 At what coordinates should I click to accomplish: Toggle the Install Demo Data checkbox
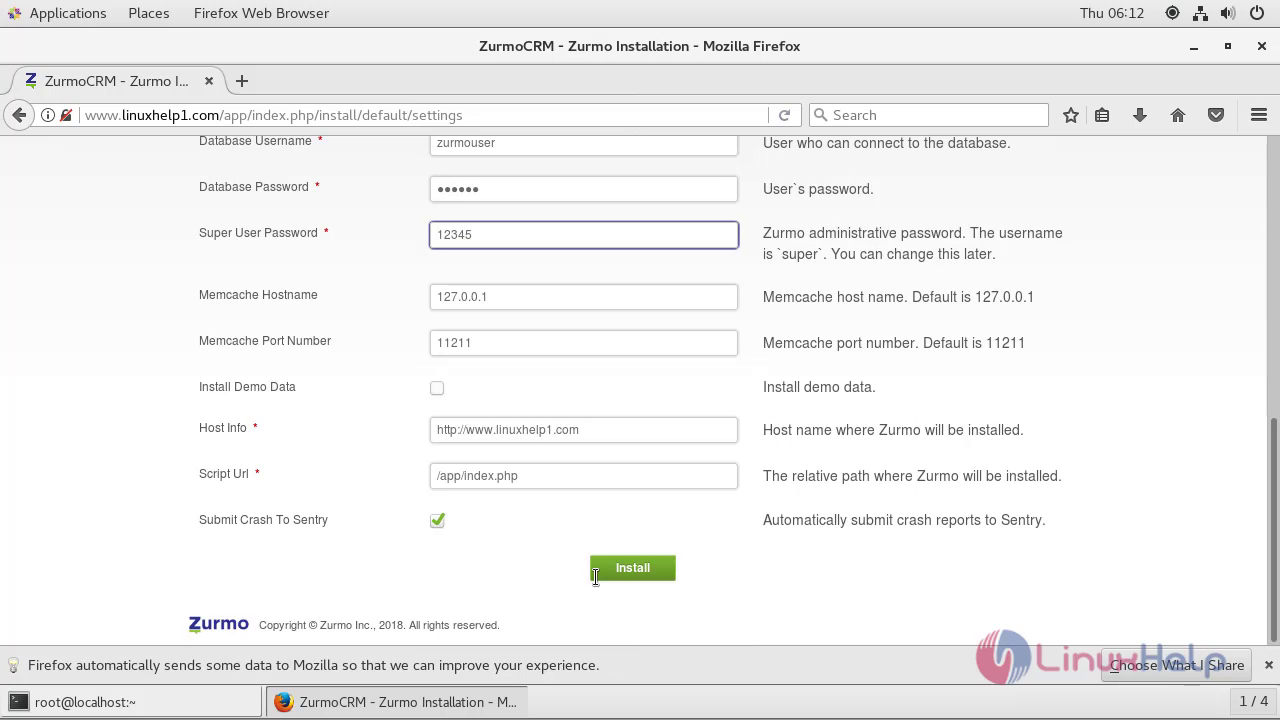click(437, 388)
